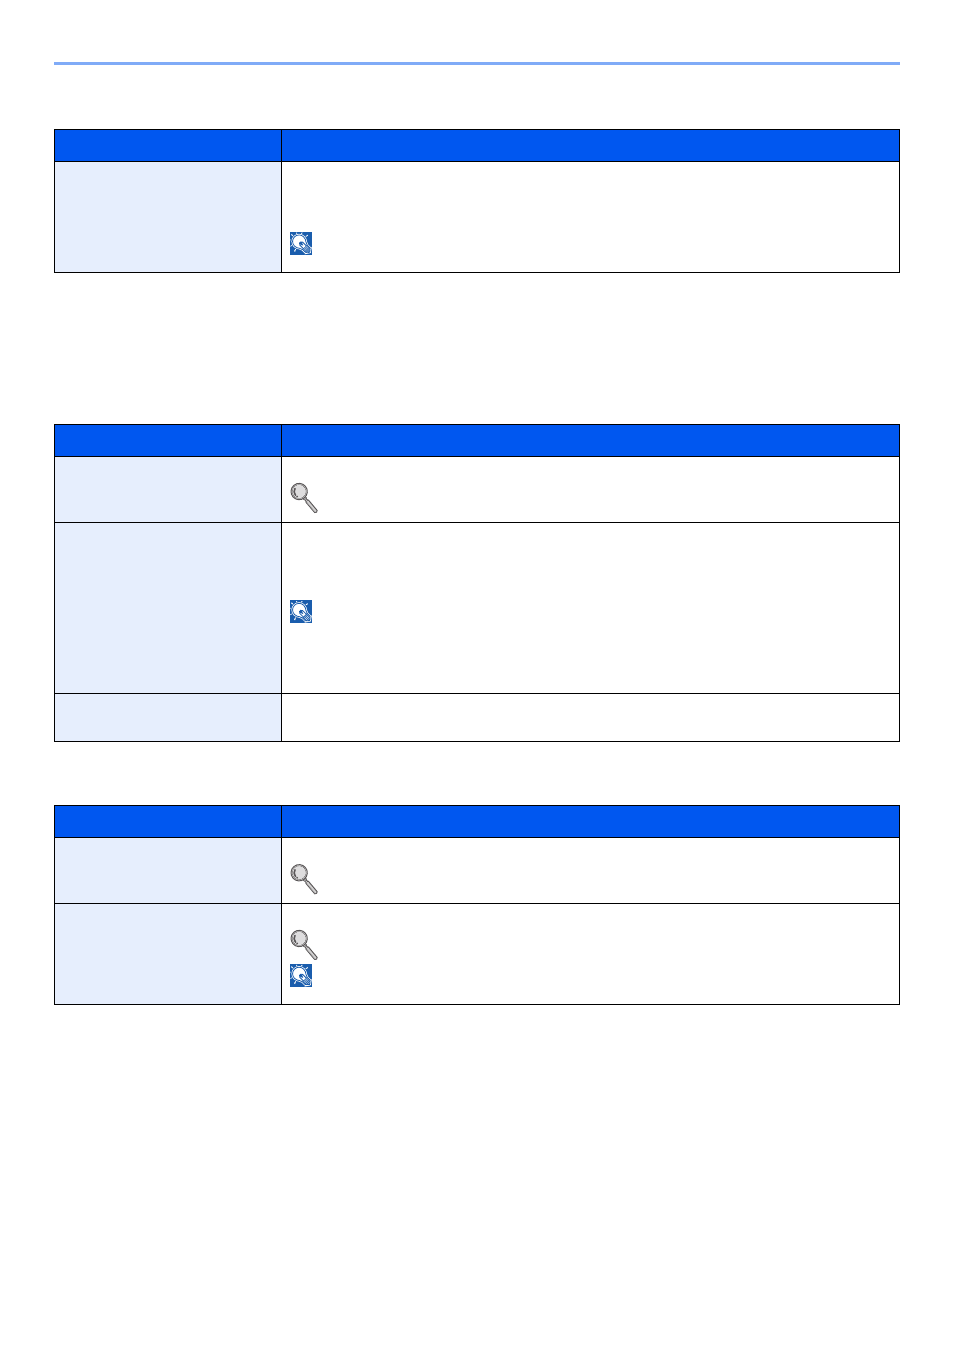Select the wide blue header cell of second table
The height and width of the screenshot is (1350, 954).
click(x=590, y=441)
